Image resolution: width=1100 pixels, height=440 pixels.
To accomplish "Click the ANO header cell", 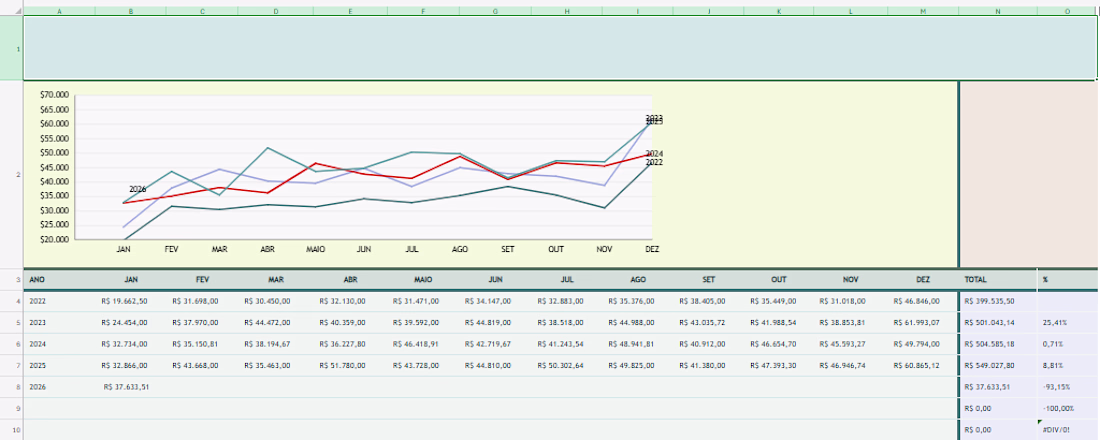I will pos(59,279).
